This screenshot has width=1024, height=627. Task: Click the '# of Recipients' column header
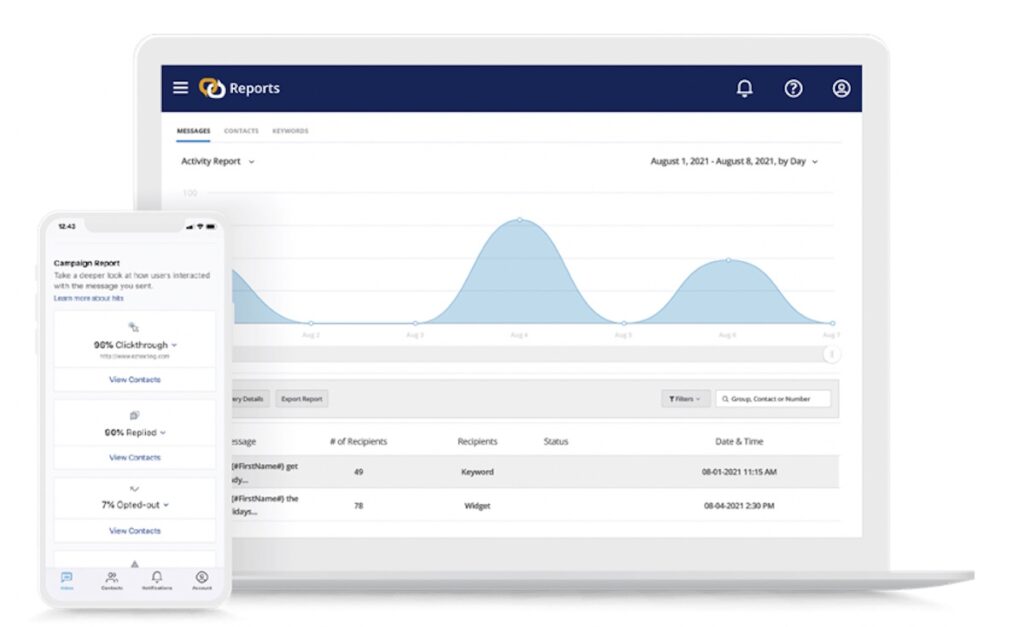359,442
